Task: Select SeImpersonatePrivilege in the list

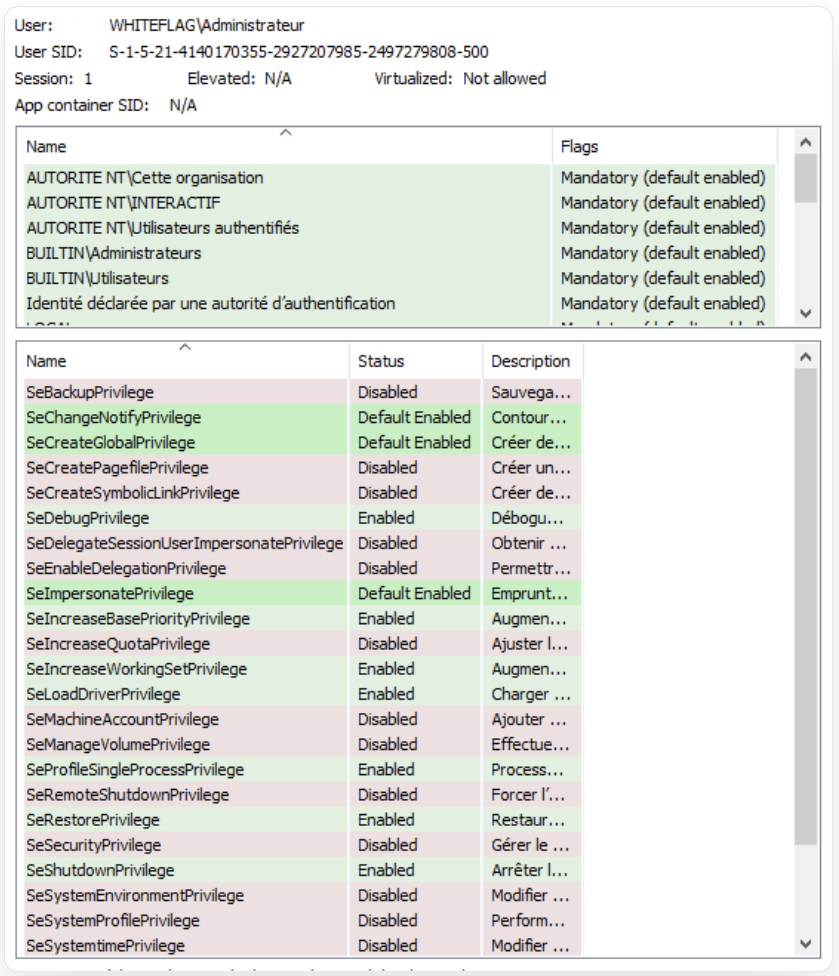Action: tap(109, 593)
